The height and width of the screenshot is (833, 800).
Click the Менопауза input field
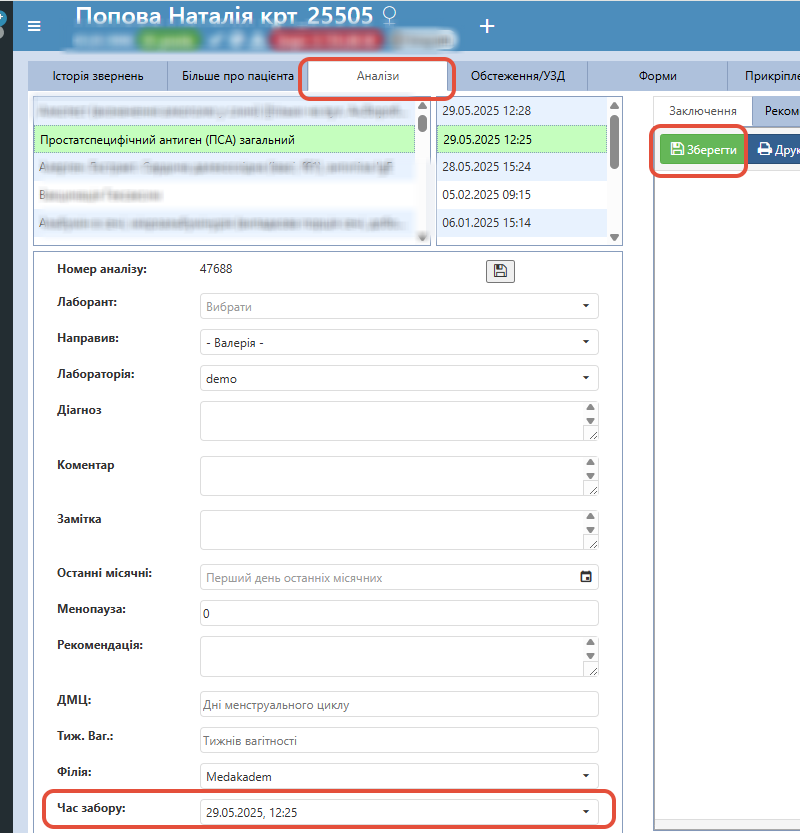(399, 613)
